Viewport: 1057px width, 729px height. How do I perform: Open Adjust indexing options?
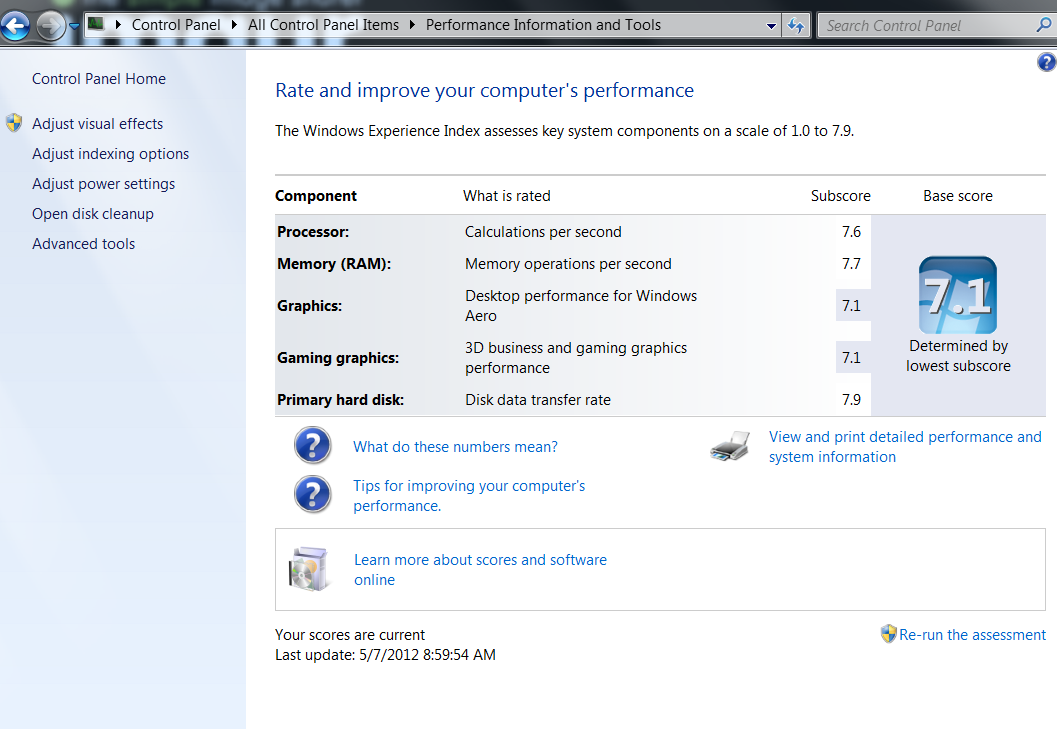click(111, 154)
